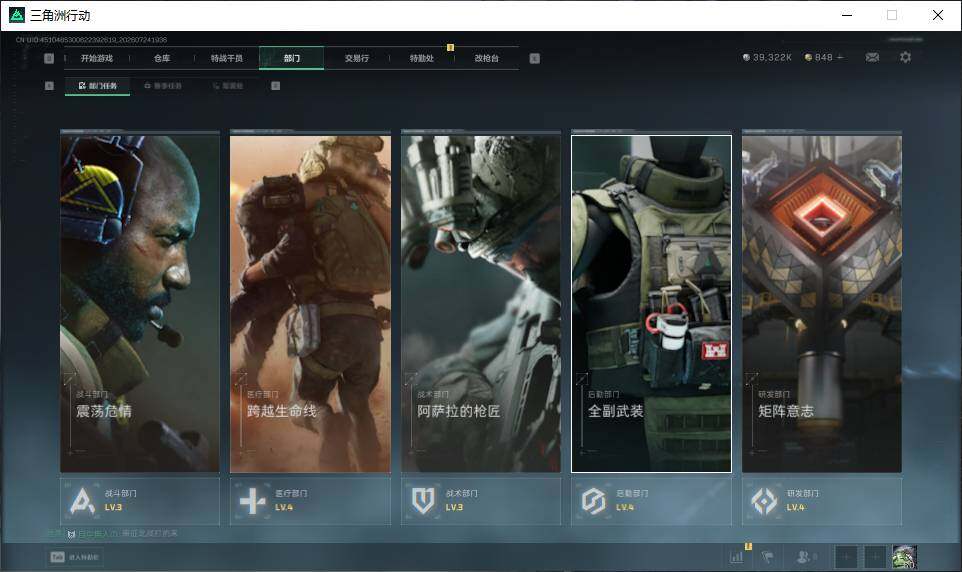This screenshot has width=962, height=572.
Task: Open the settings gear icon
Action: click(x=905, y=57)
